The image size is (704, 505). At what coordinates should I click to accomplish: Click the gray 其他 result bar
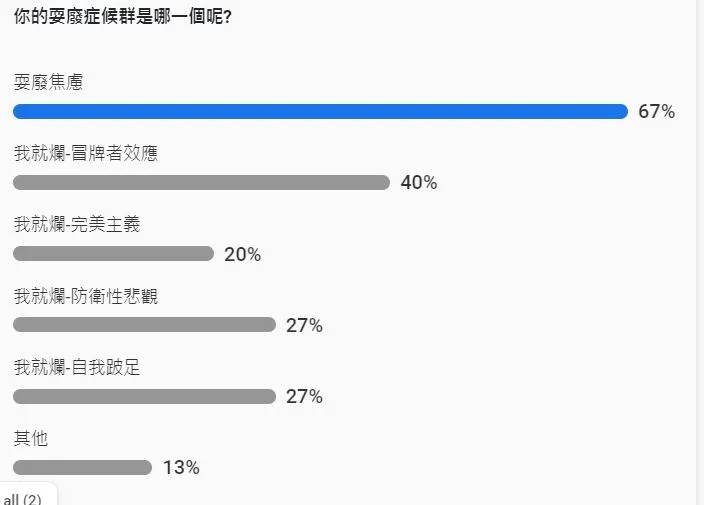click(x=82, y=468)
